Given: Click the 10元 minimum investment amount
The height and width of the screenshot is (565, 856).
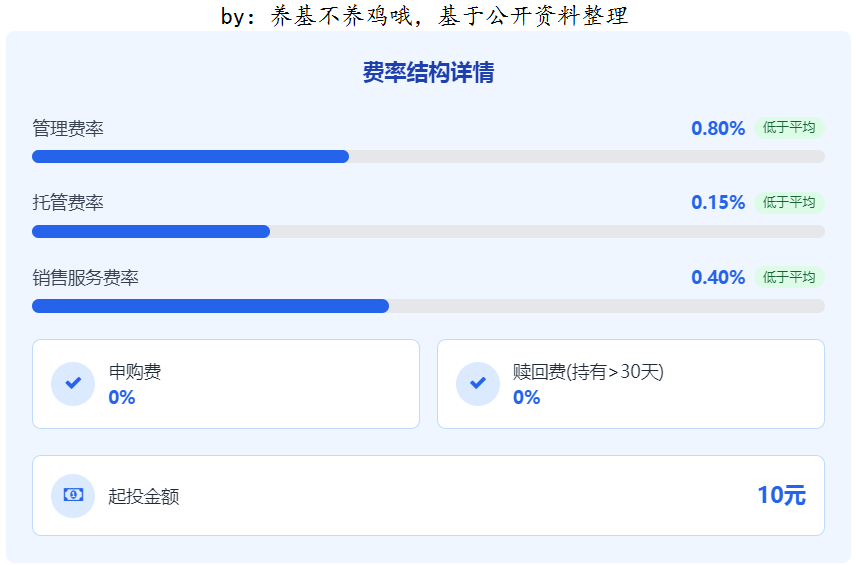Looking at the screenshot, I should [x=781, y=495].
